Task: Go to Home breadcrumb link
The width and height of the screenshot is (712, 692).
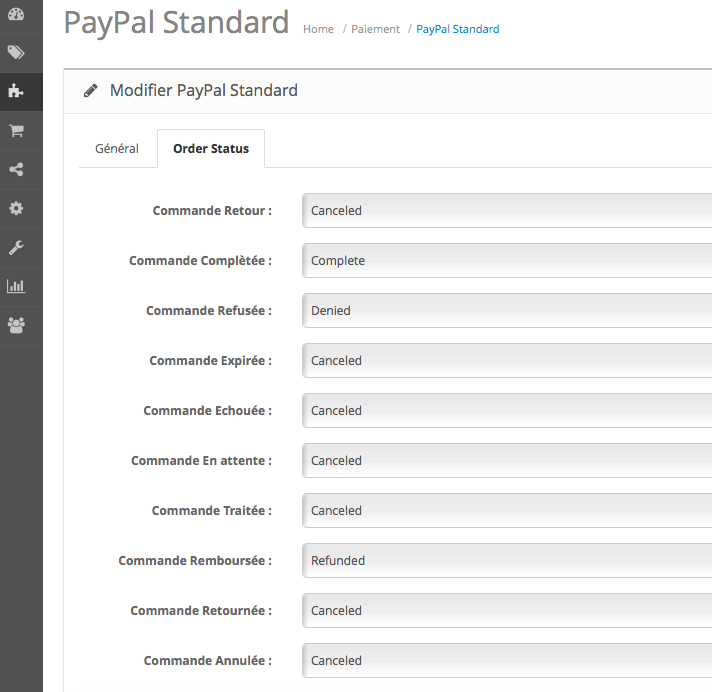Action: click(x=318, y=29)
